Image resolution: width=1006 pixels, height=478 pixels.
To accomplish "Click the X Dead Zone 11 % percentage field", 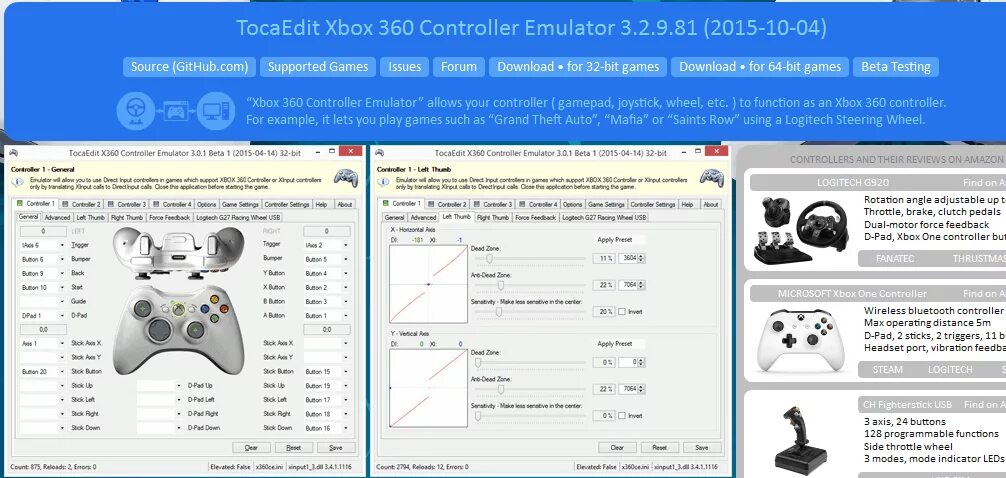I will [604, 258].
